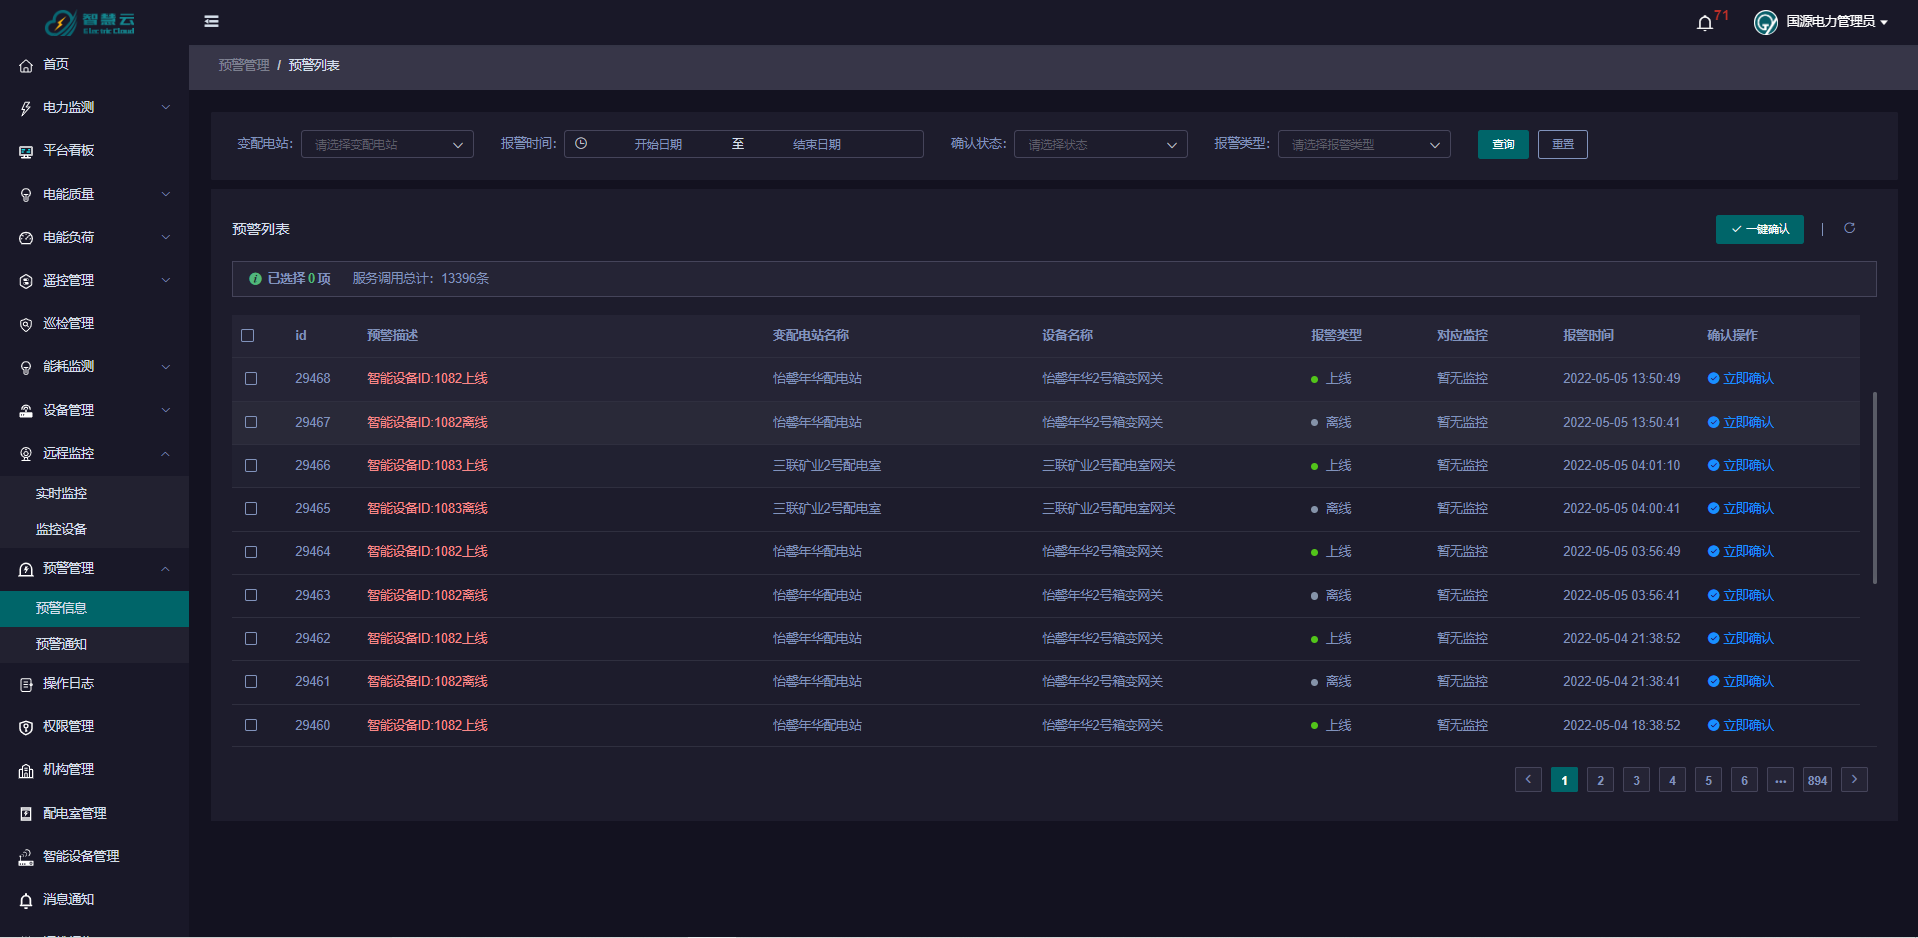Image resolution: width=1918 pixels, height=938 pixels.
Task: Click the 权限管理 shield icon
Action: click(26, 727)
